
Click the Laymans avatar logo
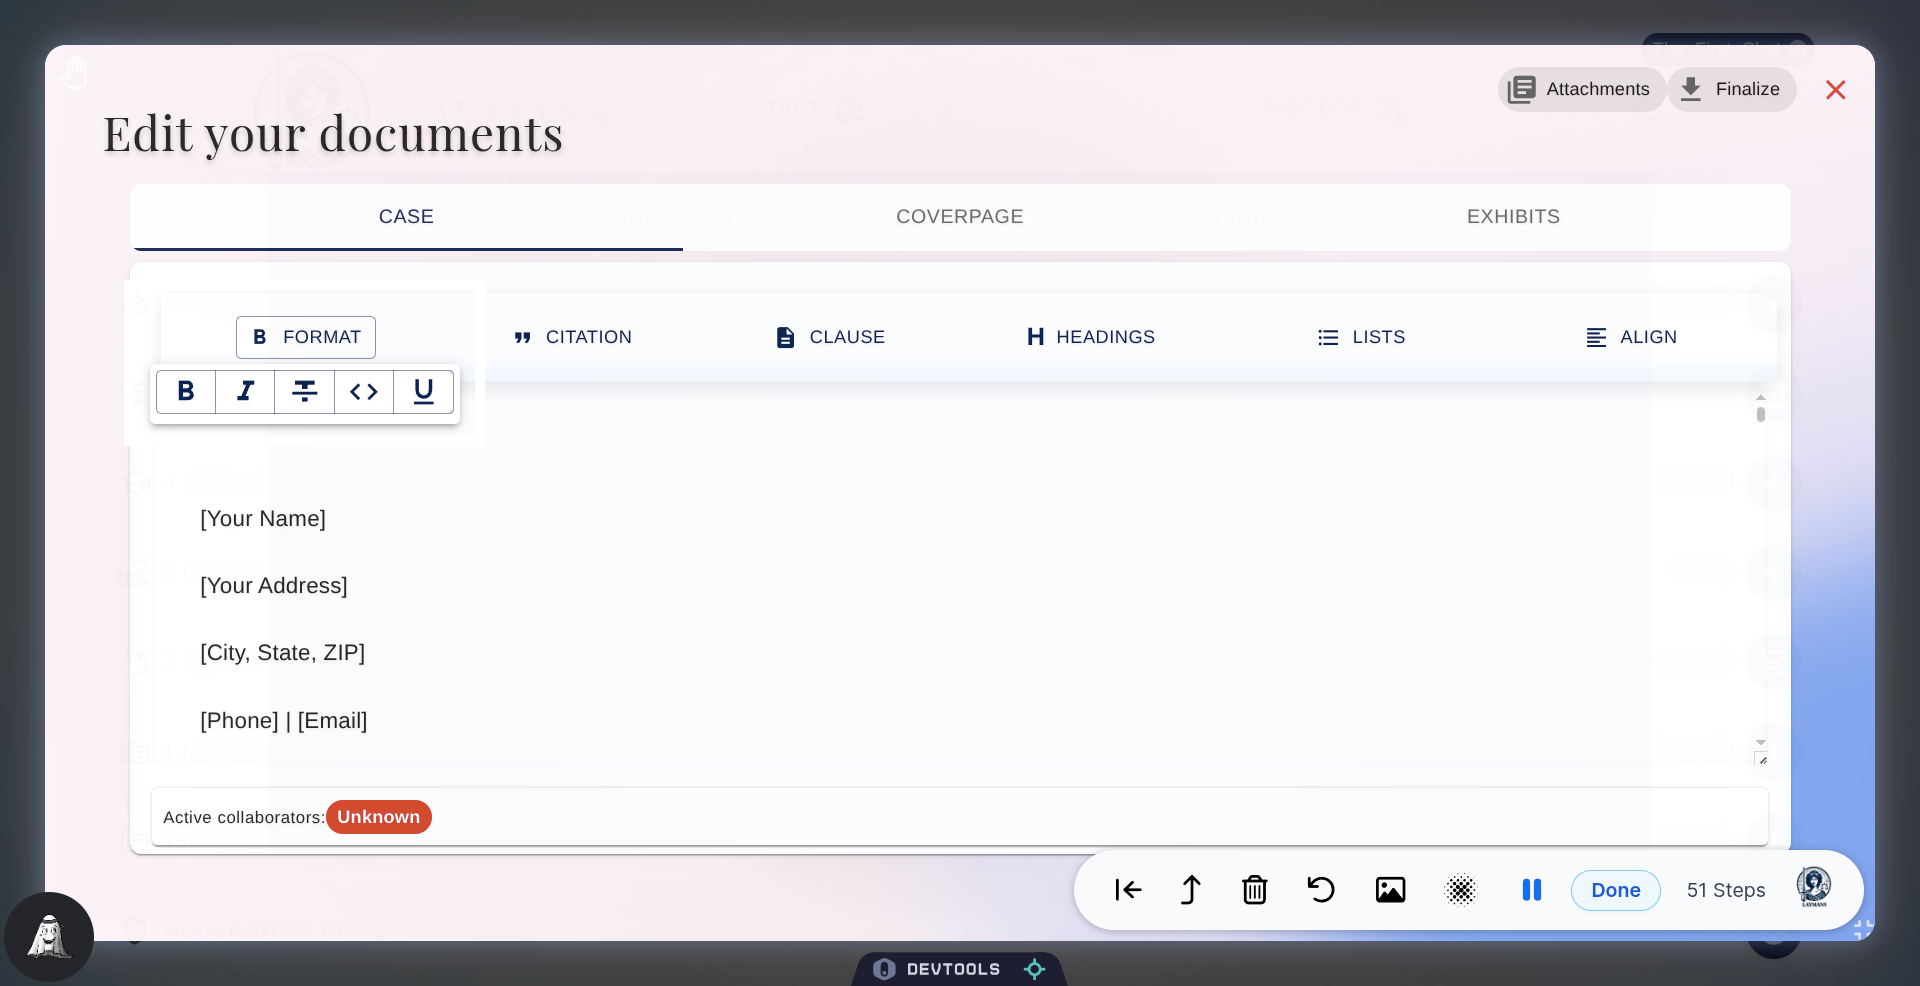pyautogui.click(x=1813, y=886)
